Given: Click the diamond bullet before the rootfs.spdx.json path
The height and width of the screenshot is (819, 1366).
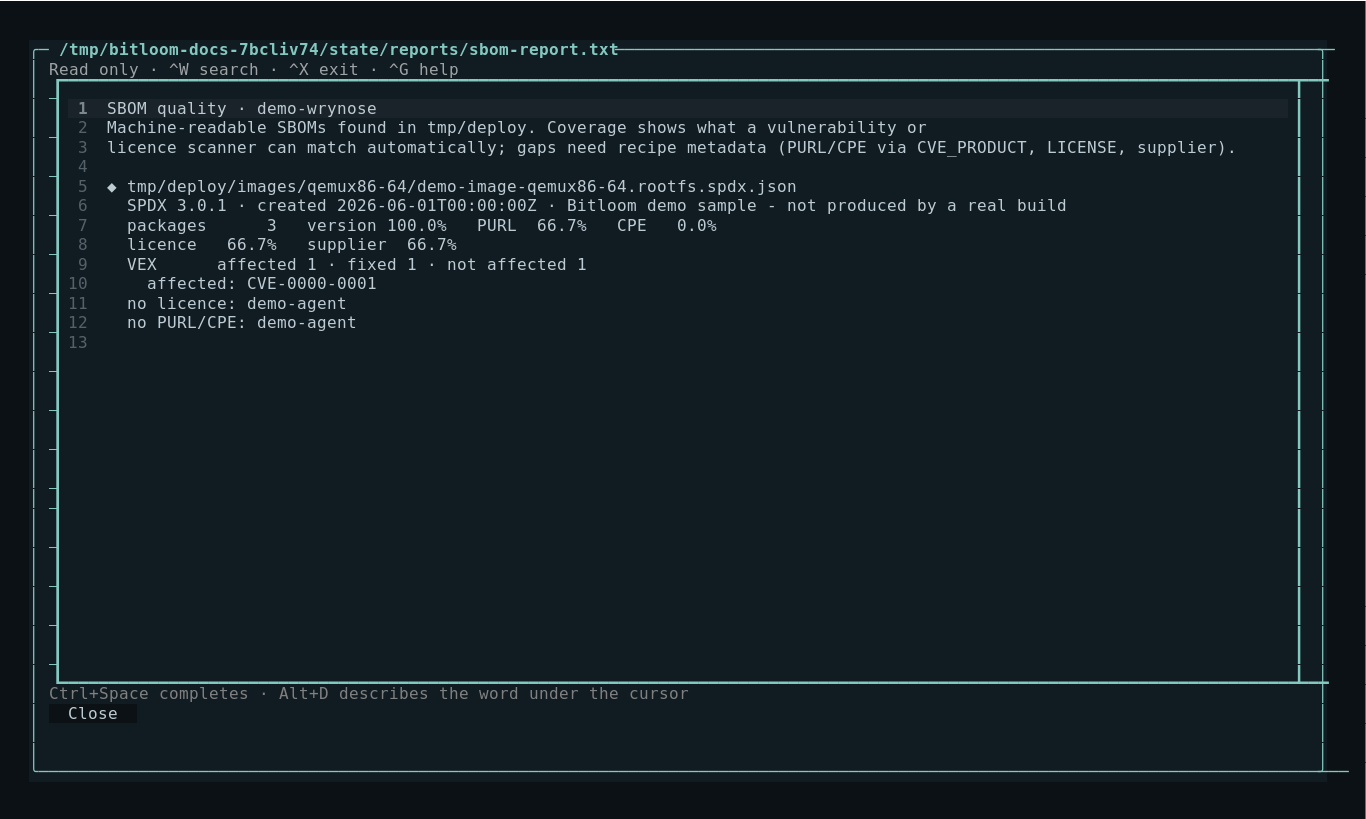Looking at the screenshot, I should tap(112, 186).
